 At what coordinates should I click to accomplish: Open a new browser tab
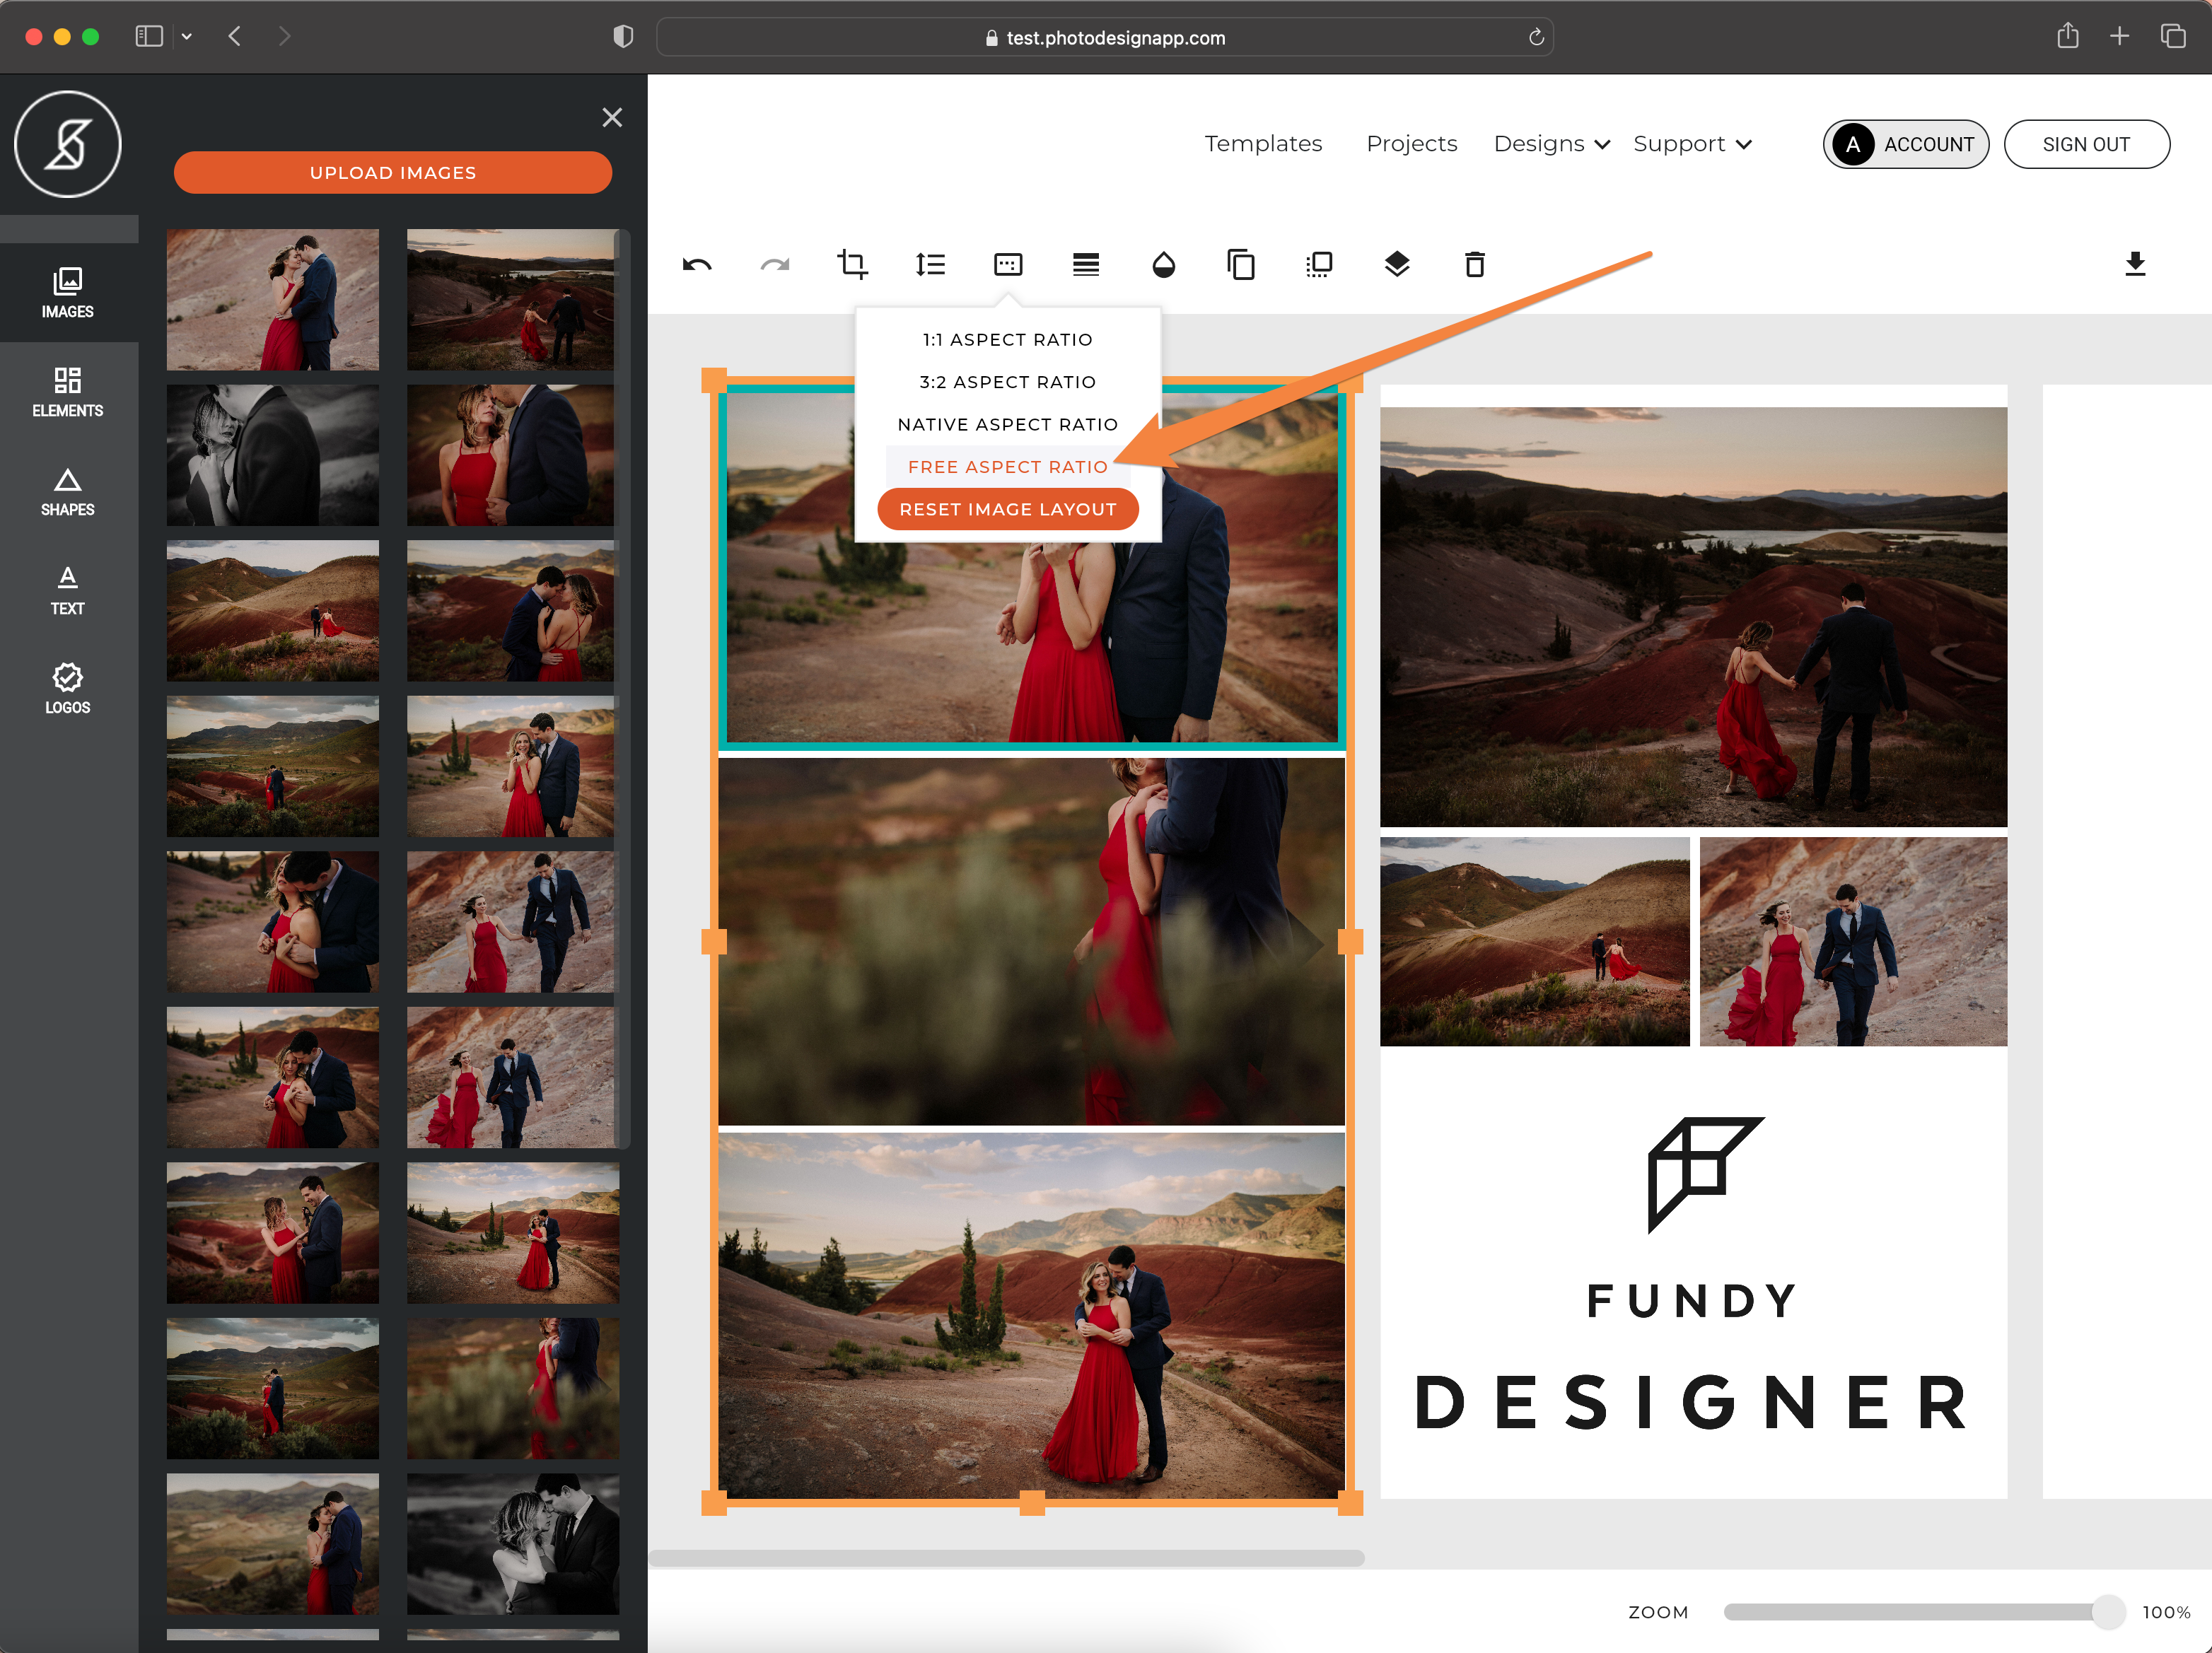tap(2119, 37)
